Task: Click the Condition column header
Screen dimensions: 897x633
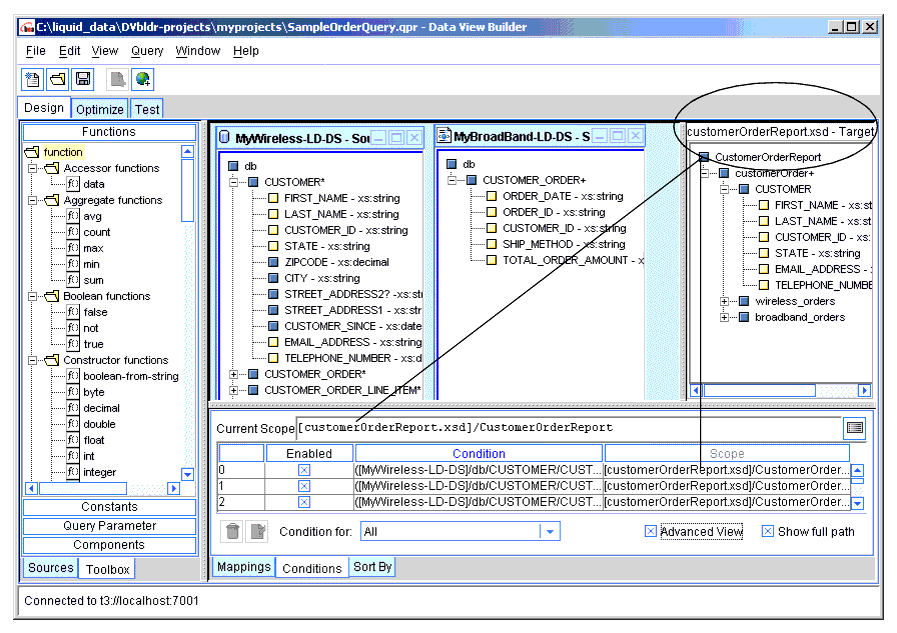Action: point(479,453)
